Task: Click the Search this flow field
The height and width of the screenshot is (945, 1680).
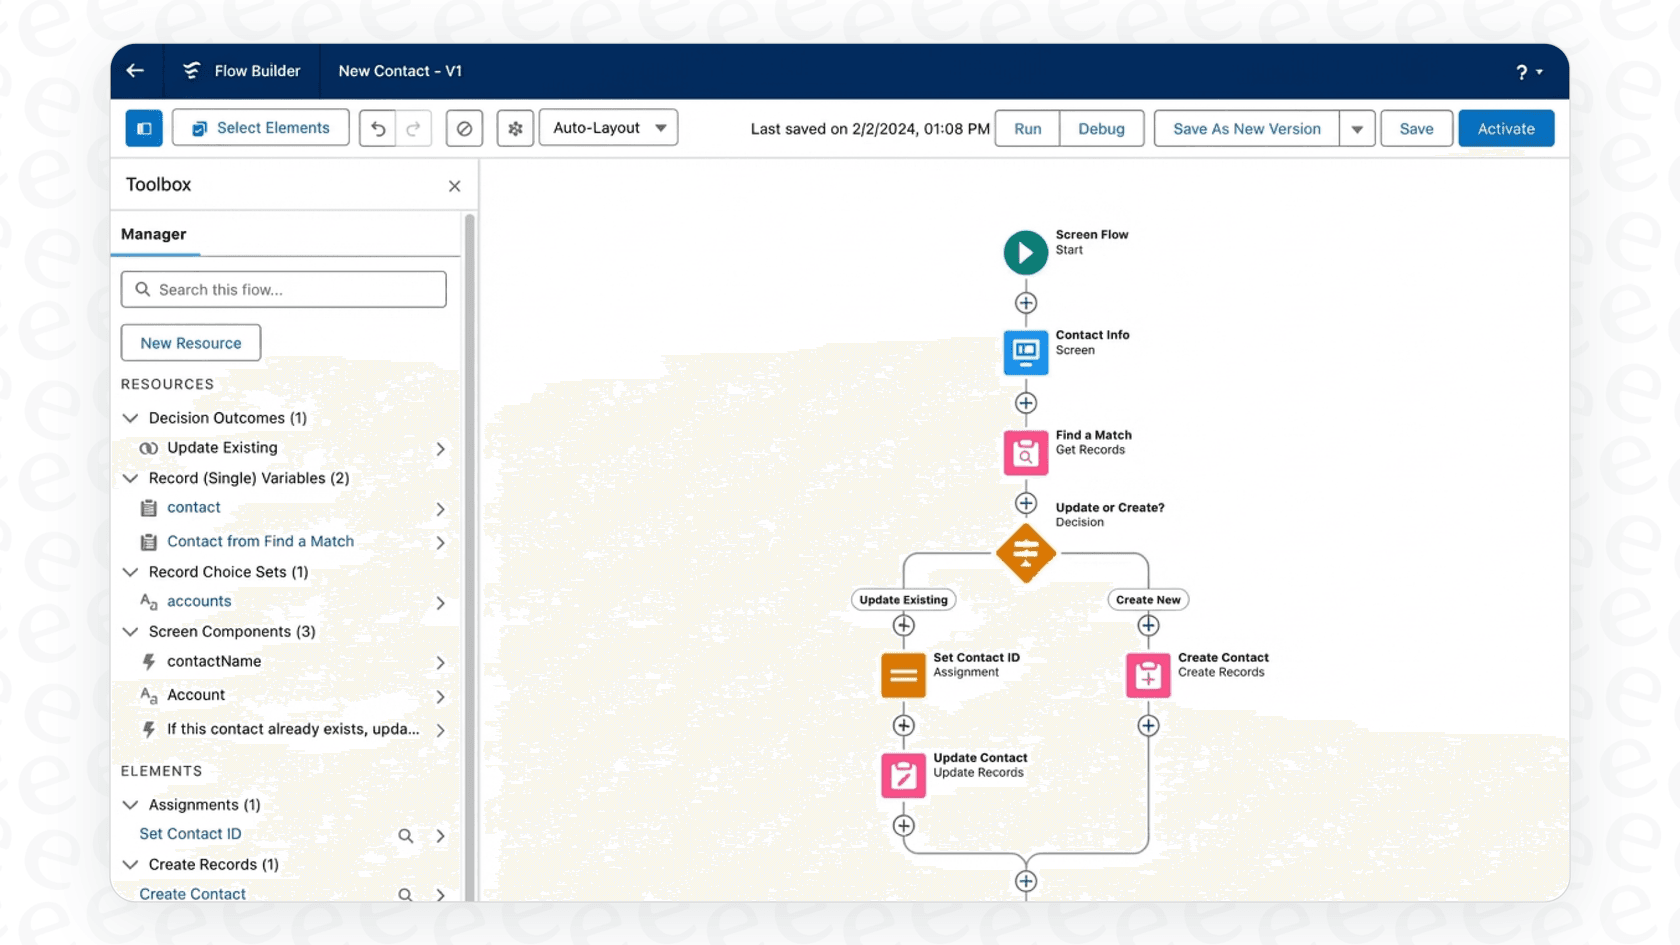Action: click(283, 289)
